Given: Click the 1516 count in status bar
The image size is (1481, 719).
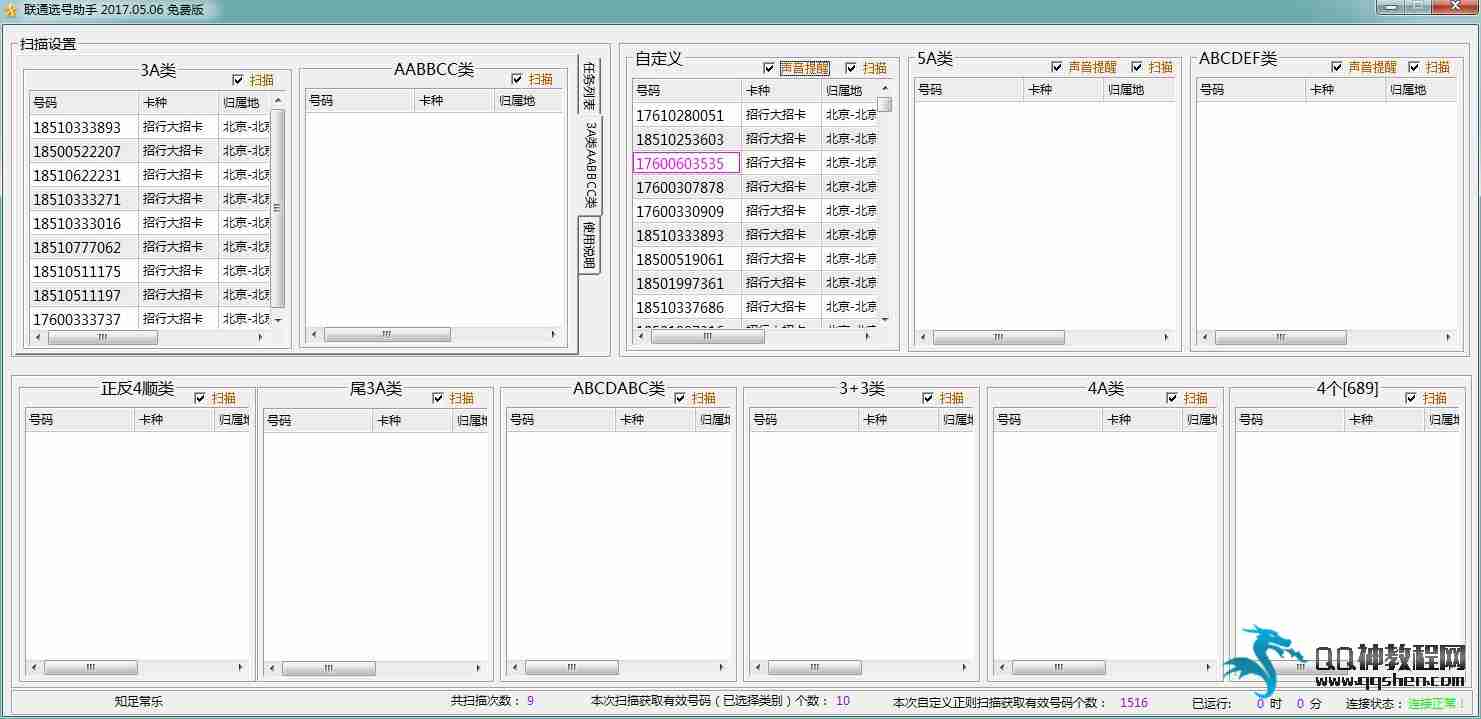Looking at the screenshot, I should pyautogui.click(x=1134, y=703).
